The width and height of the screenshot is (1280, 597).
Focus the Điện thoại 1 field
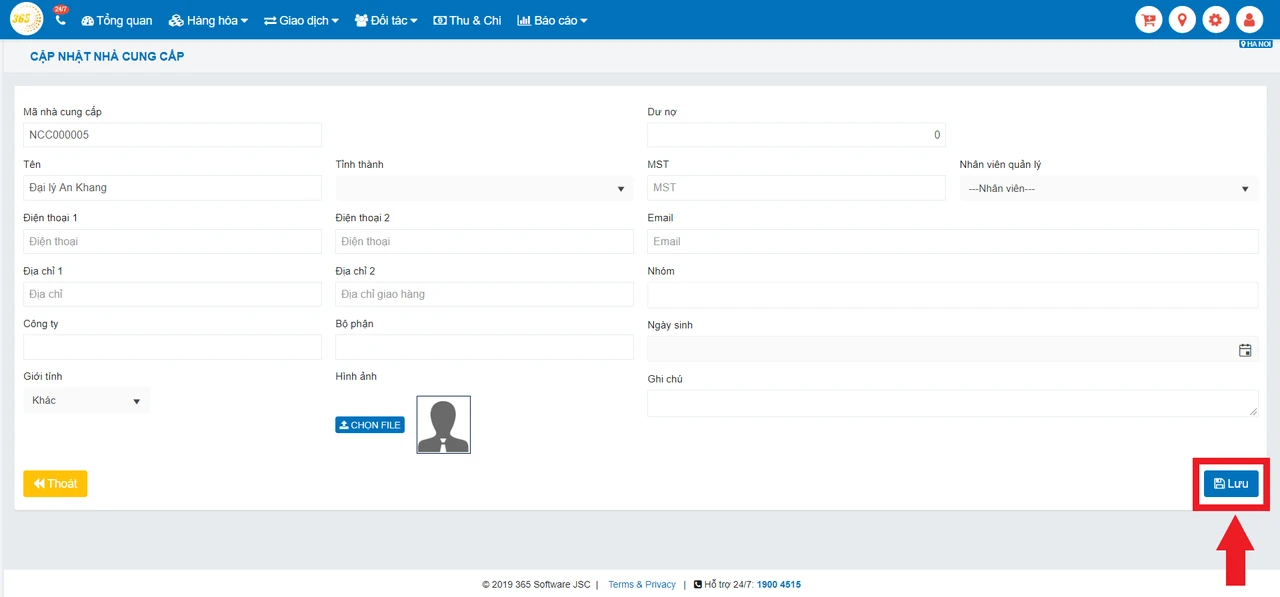(172, 241)
